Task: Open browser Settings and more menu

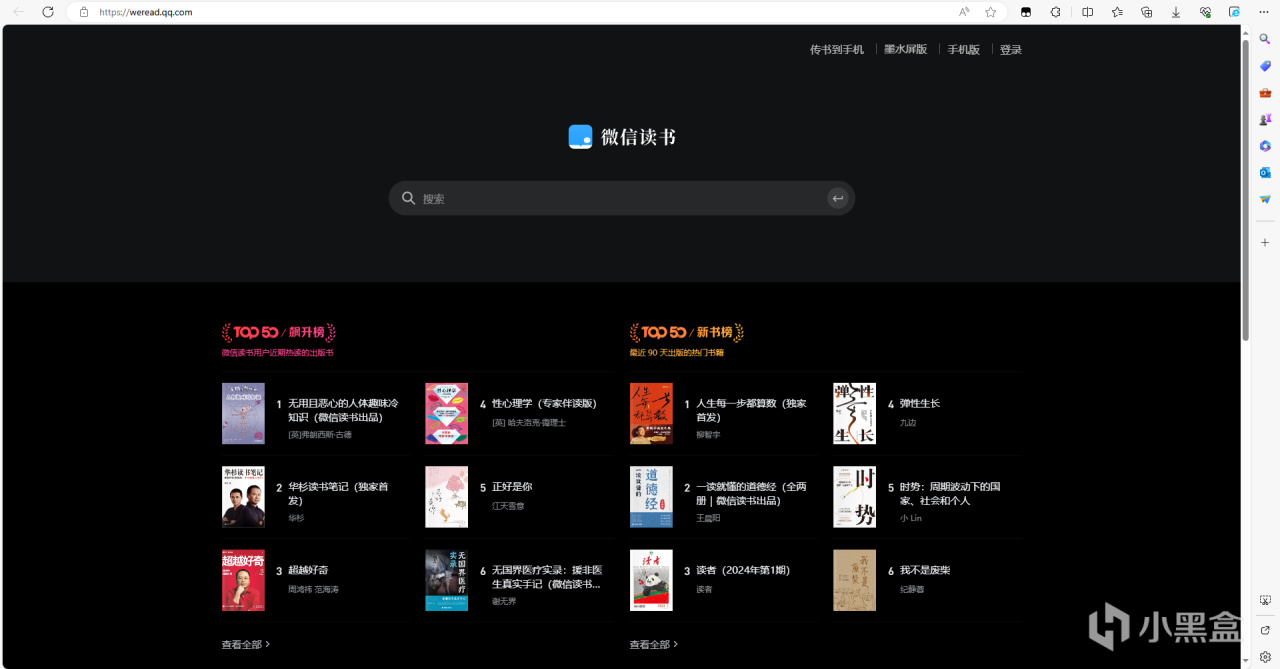Action: (x=1265, y=12)
